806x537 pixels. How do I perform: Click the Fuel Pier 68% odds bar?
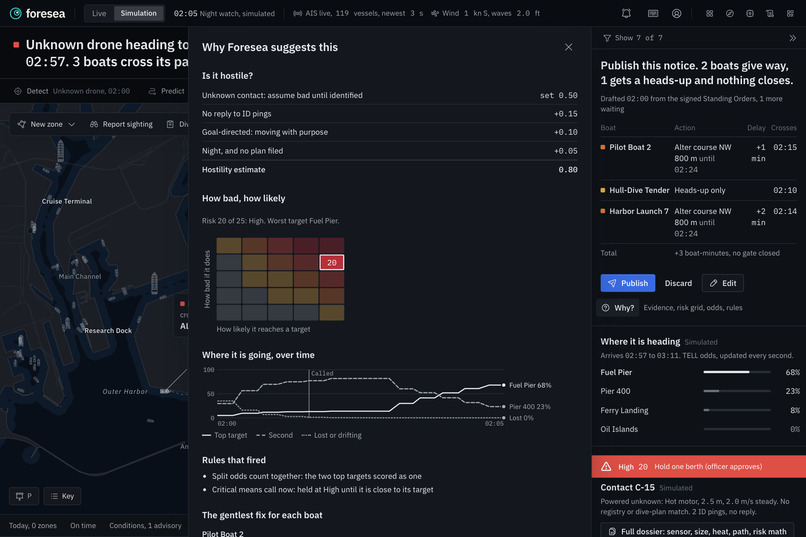[737, 372]
